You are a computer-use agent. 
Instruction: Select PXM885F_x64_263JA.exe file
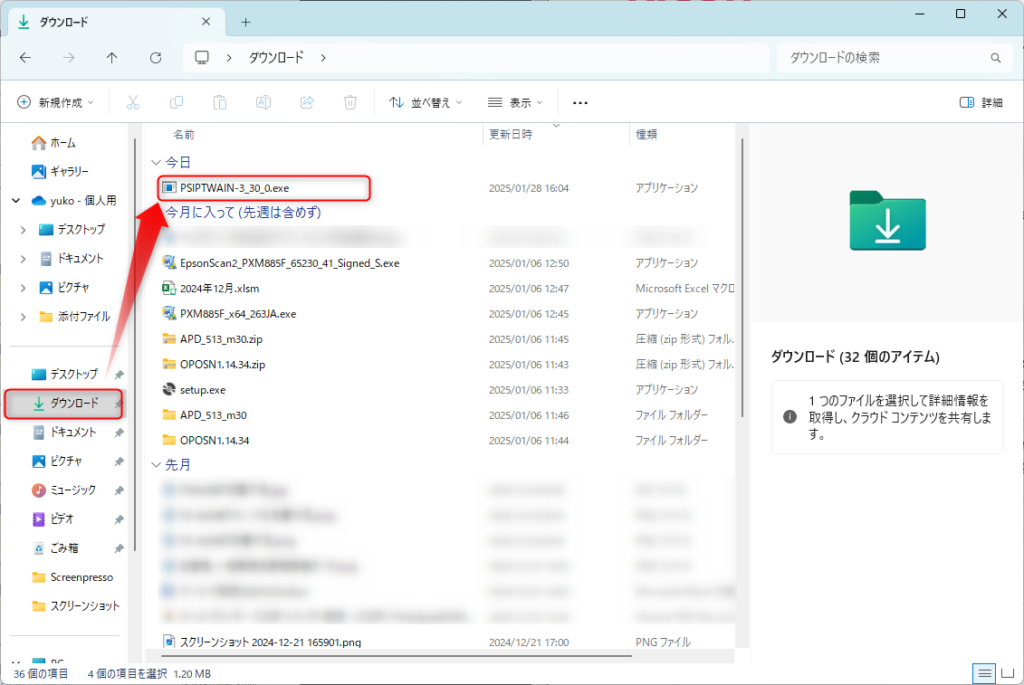(238, 314)
